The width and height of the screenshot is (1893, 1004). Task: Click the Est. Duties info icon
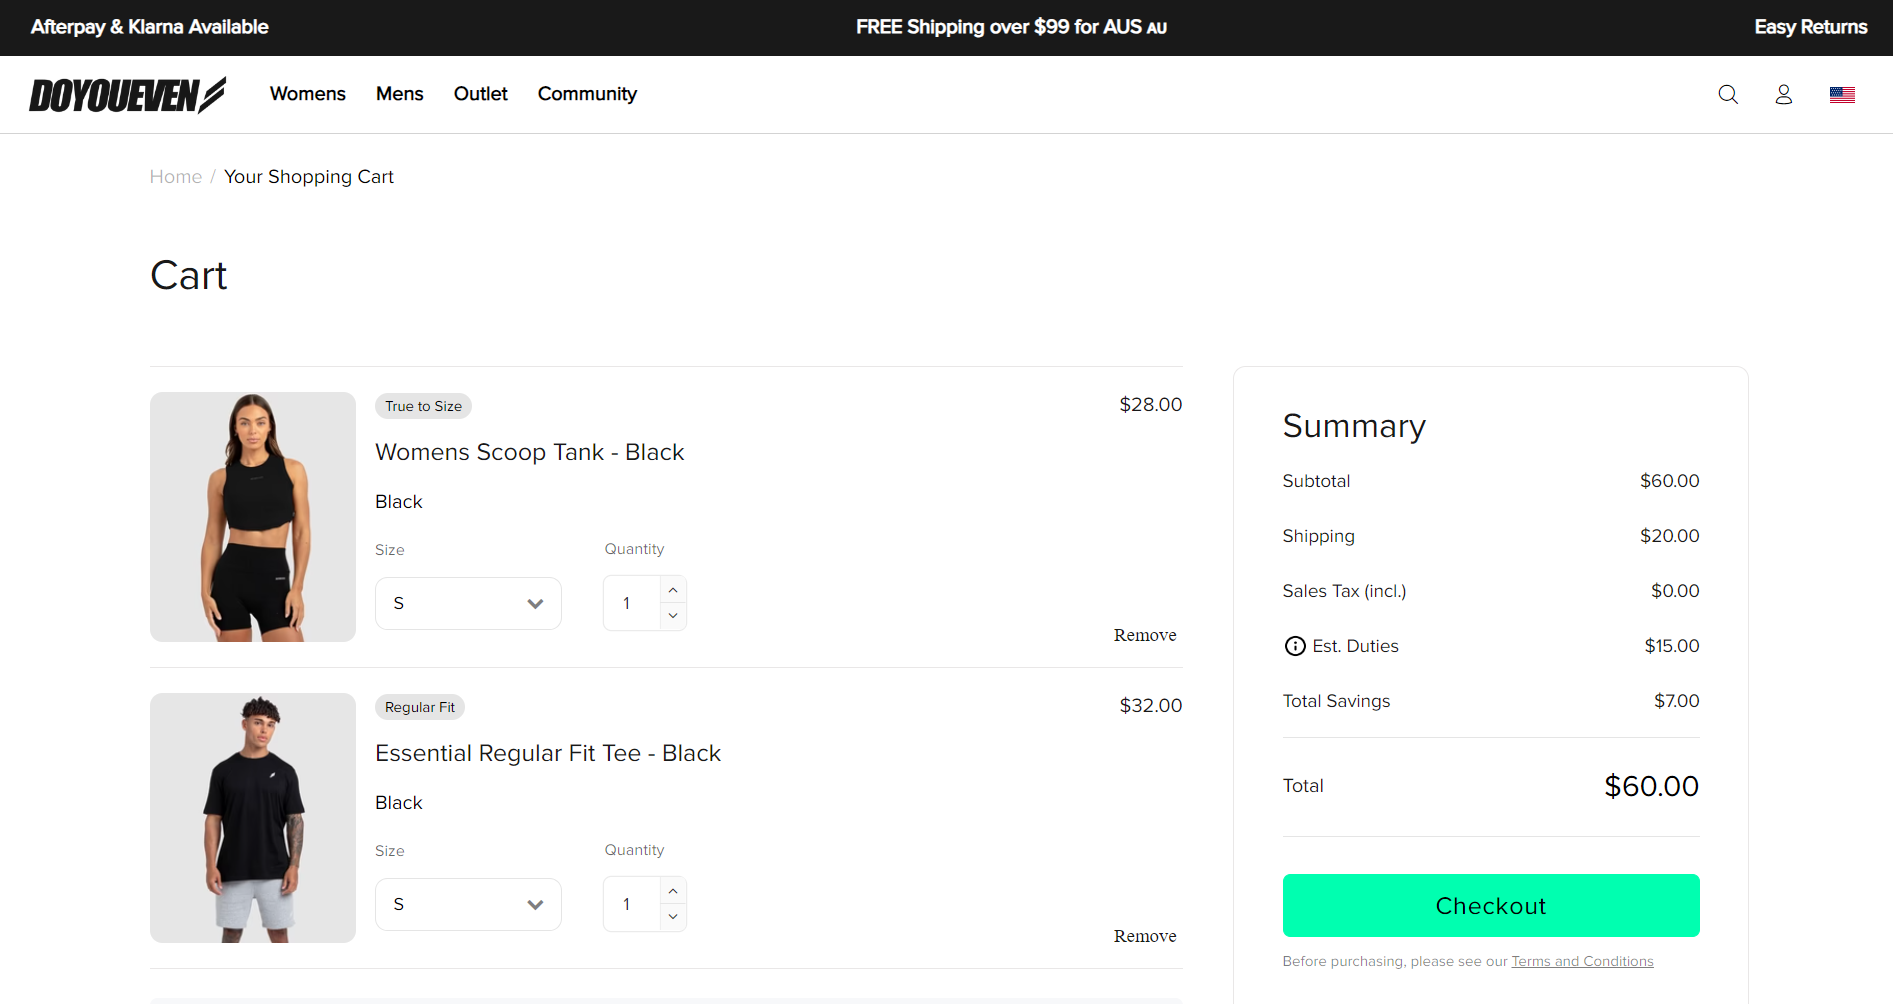(1294, 646)
